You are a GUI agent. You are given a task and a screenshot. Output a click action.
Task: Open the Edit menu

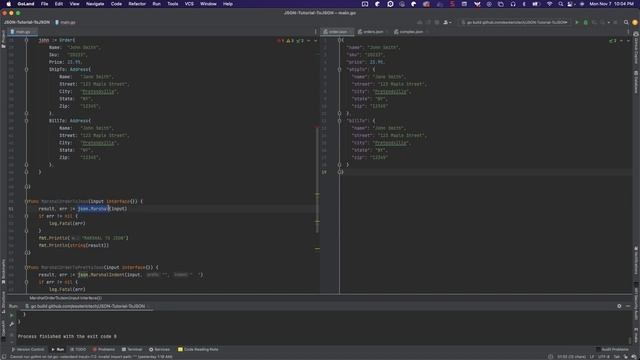click(59, 4)
